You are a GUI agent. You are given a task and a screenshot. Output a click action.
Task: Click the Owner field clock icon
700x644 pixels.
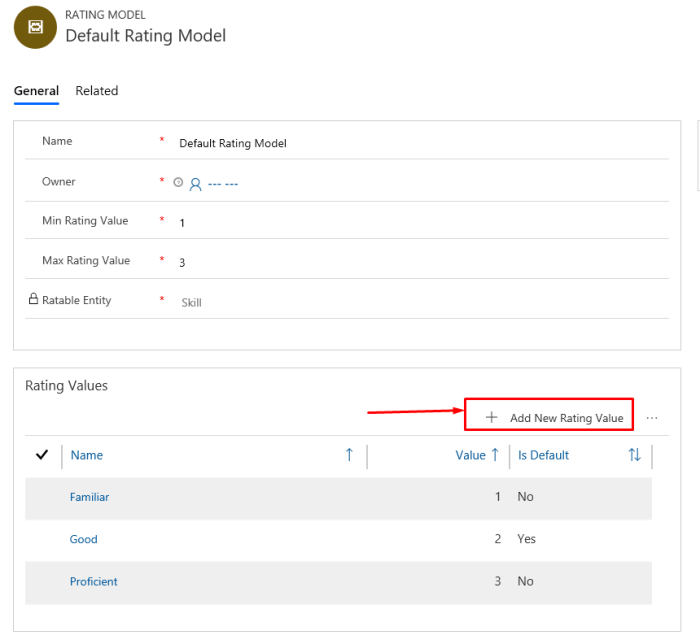[x=178, y=182]
